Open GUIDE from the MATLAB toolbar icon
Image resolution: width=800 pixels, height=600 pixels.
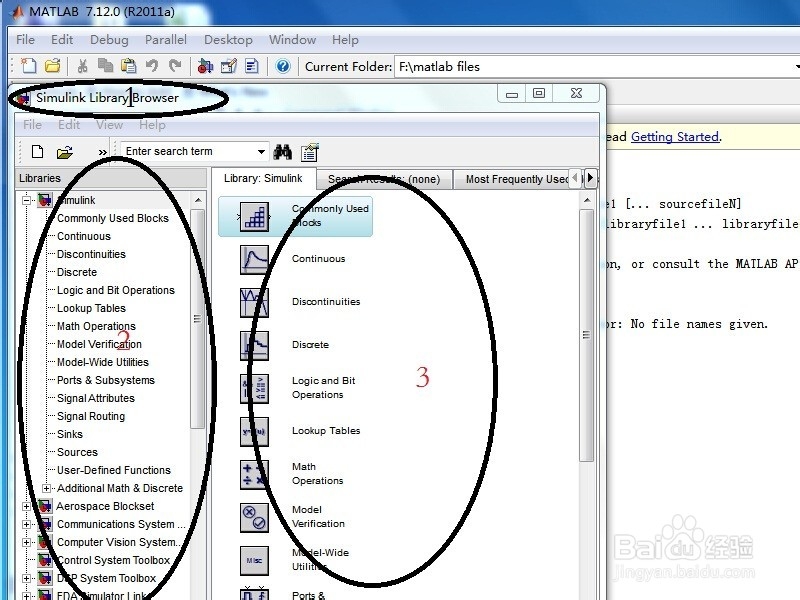[229, 66]
